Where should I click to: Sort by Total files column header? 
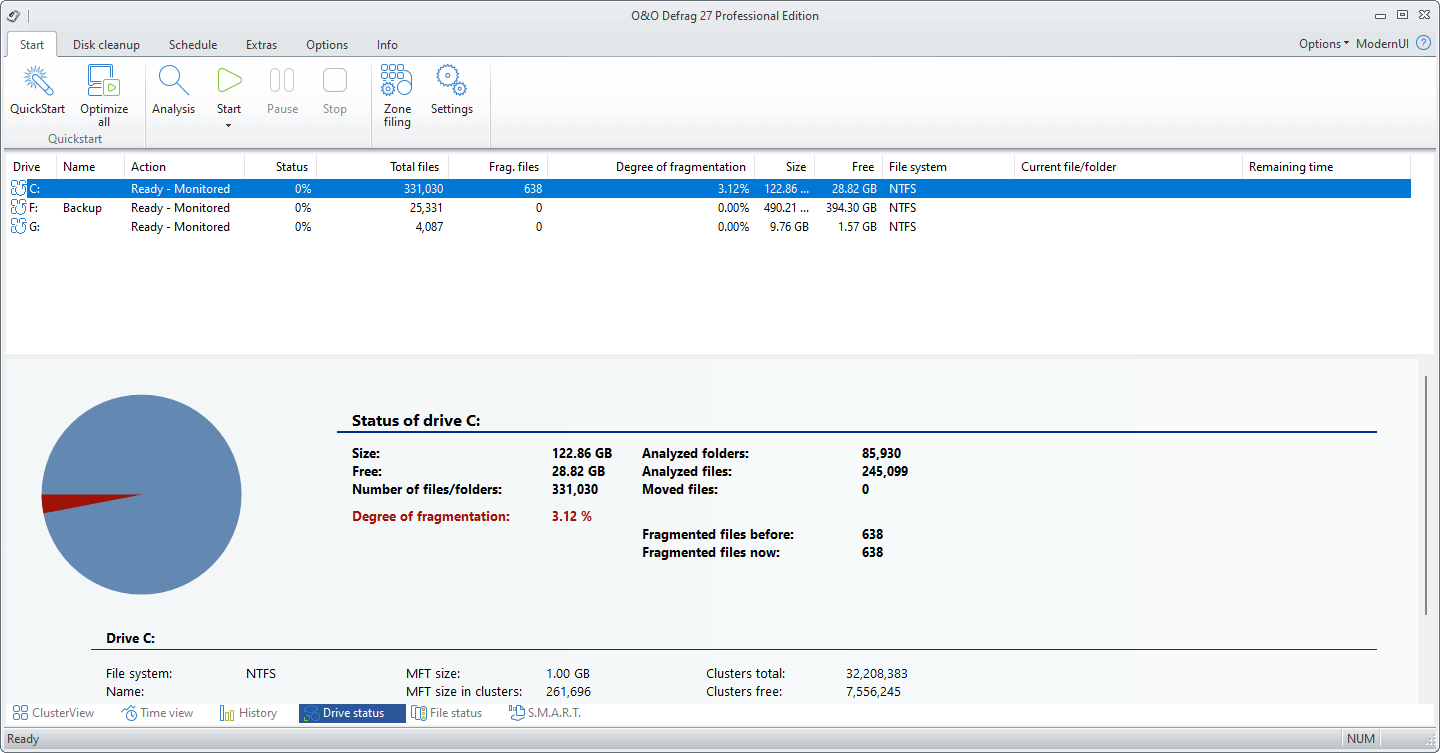tap(382, 167)
